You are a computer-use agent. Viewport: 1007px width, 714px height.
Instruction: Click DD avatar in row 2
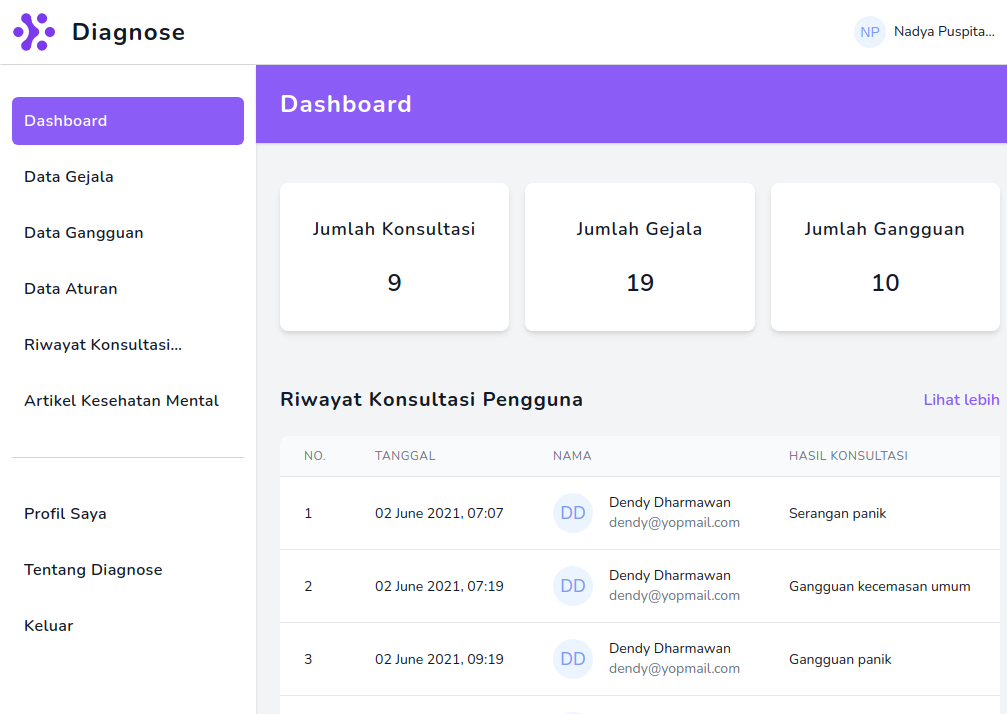tap(573, 586)
